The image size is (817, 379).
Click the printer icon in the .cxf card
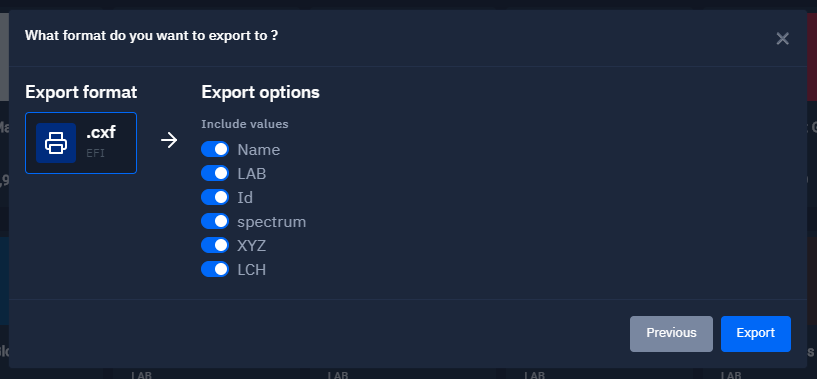[56, 143]
